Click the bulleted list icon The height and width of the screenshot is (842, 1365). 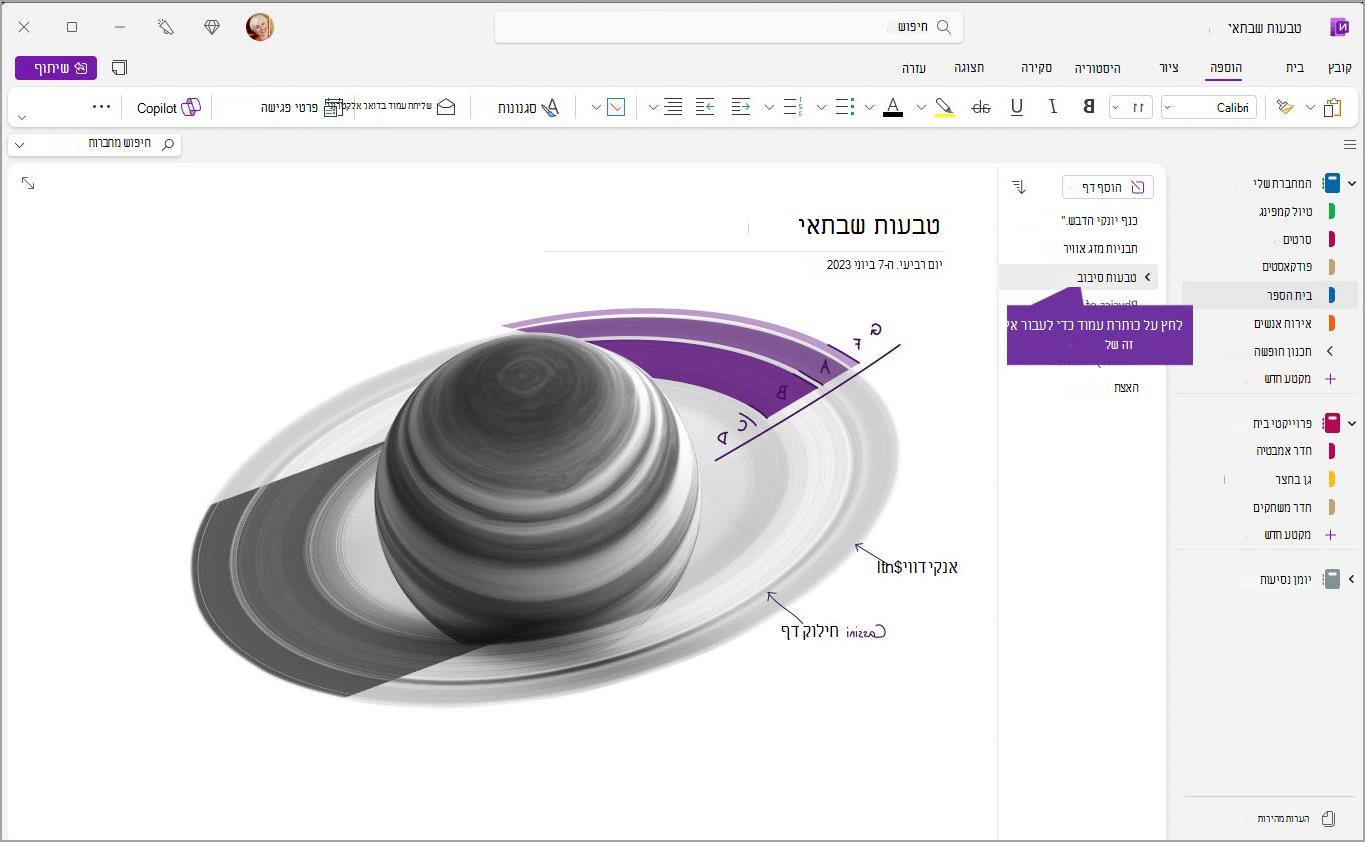(x=844, y=107)
